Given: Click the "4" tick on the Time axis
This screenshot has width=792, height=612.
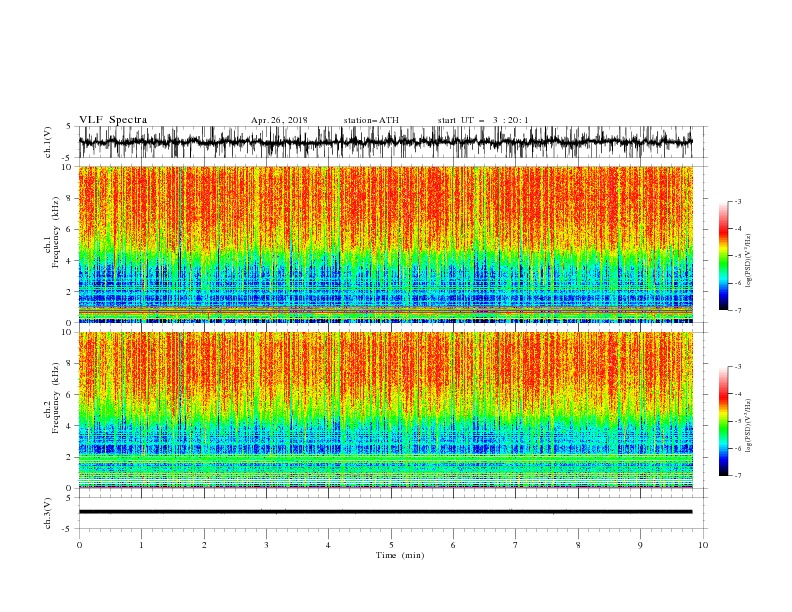Looking at the screenshot, I should pyautogui.click(x=328, y=545).
